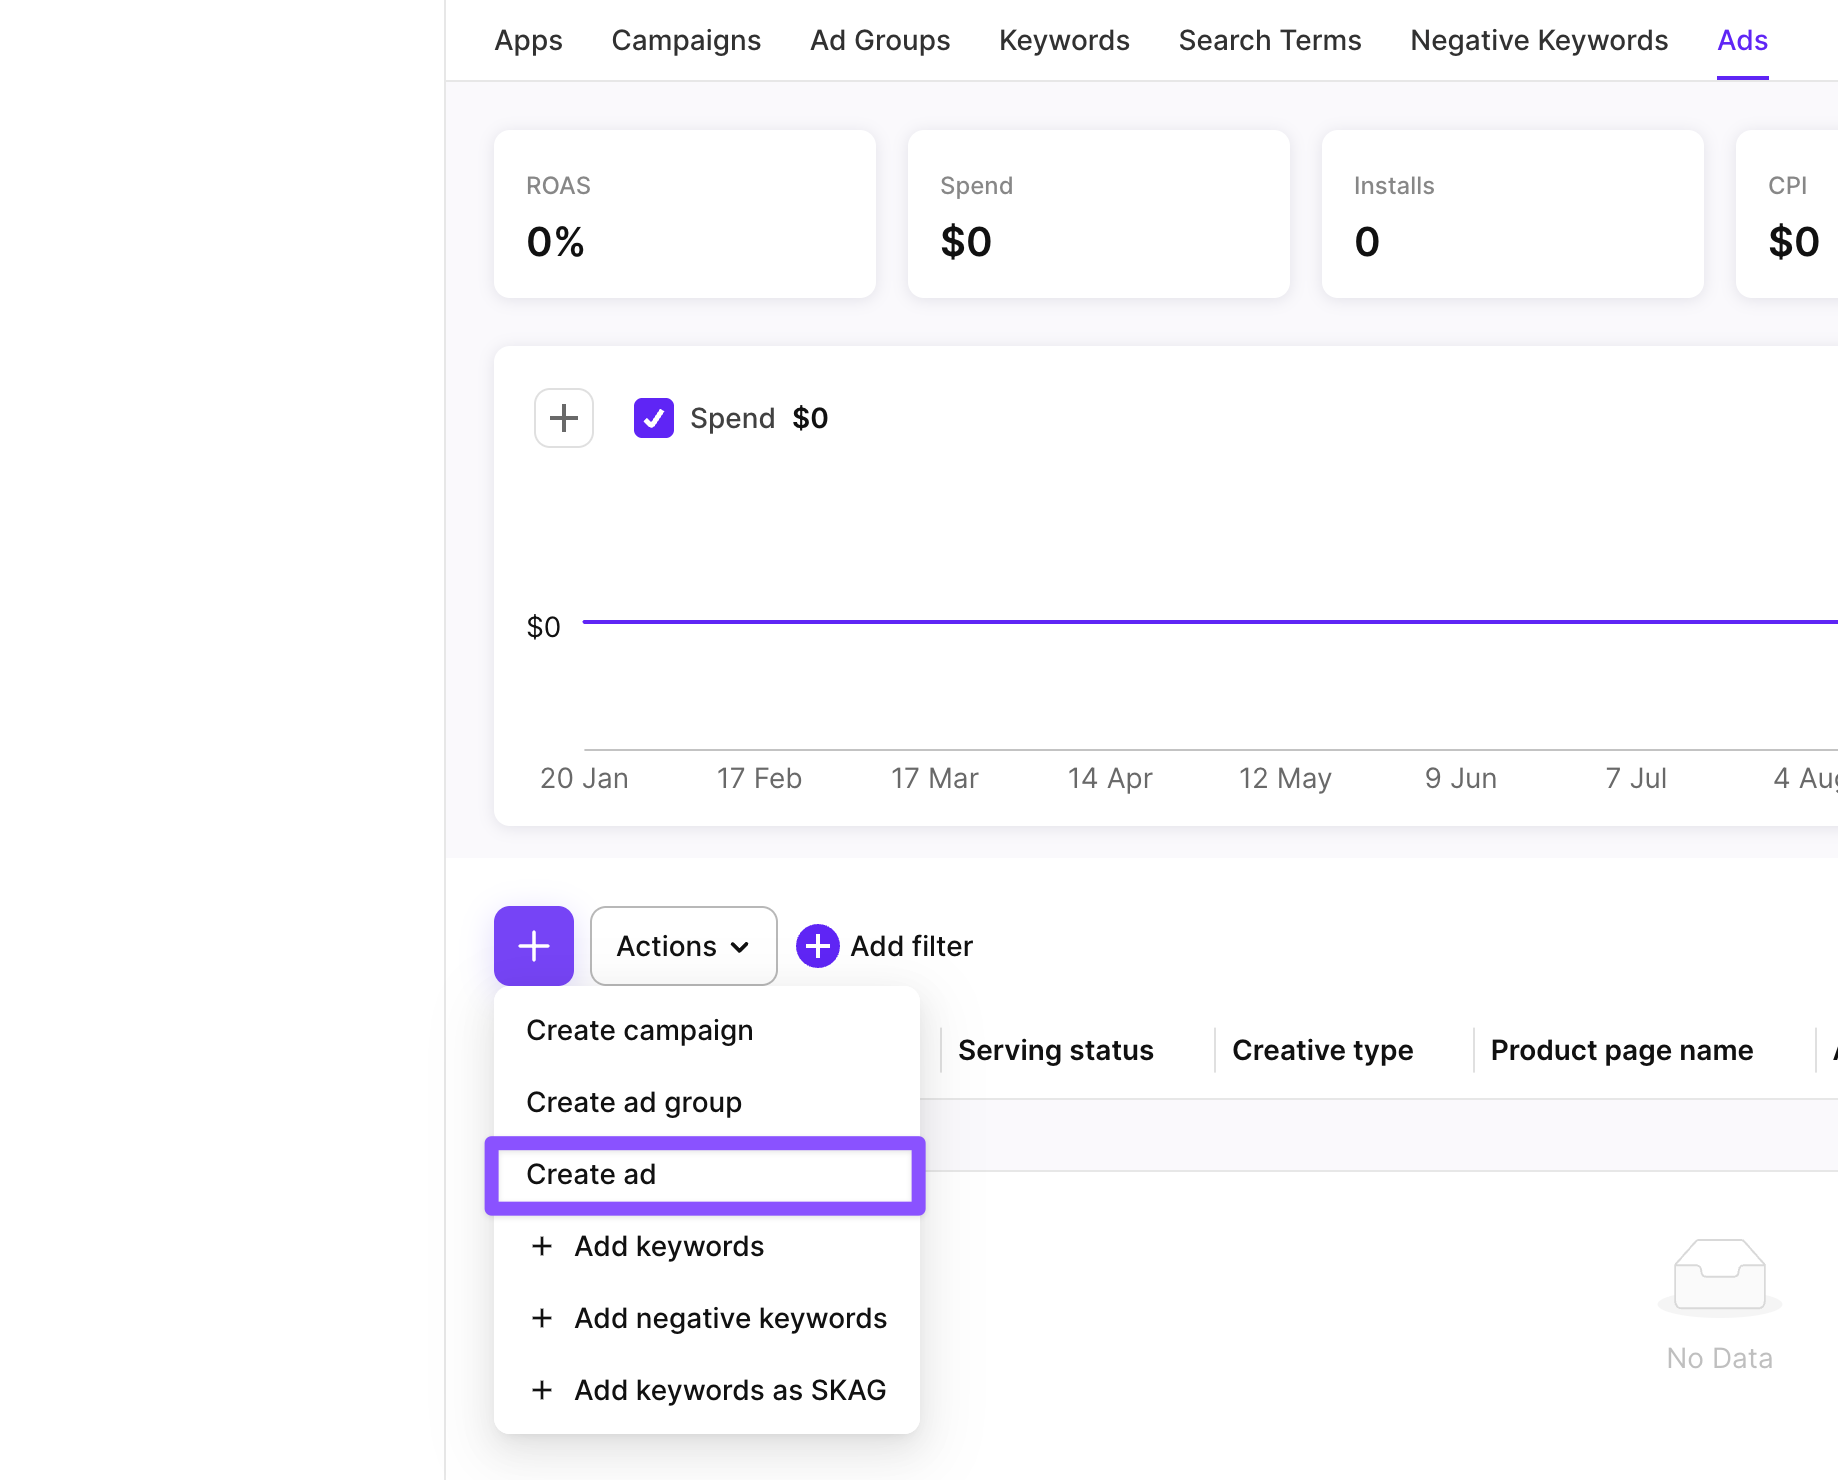Screen dimensions: 1838x1480
Task: Select the ROAS metric card
Action: pos(685,214)
